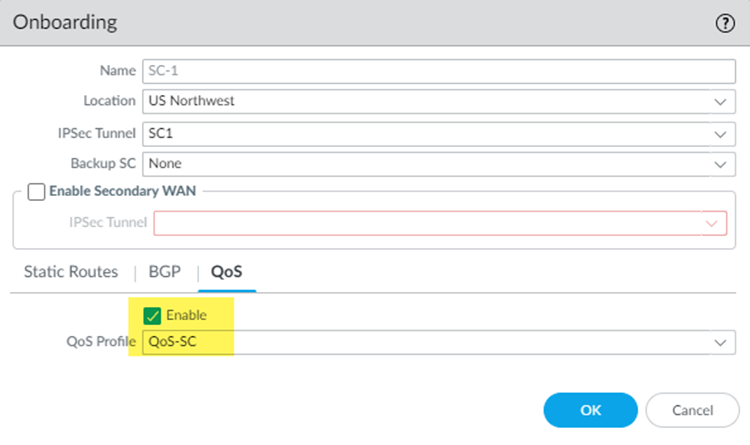750x445 pixels.
Task: Switch to the BGP tab
Action: [x=164, y=272]
